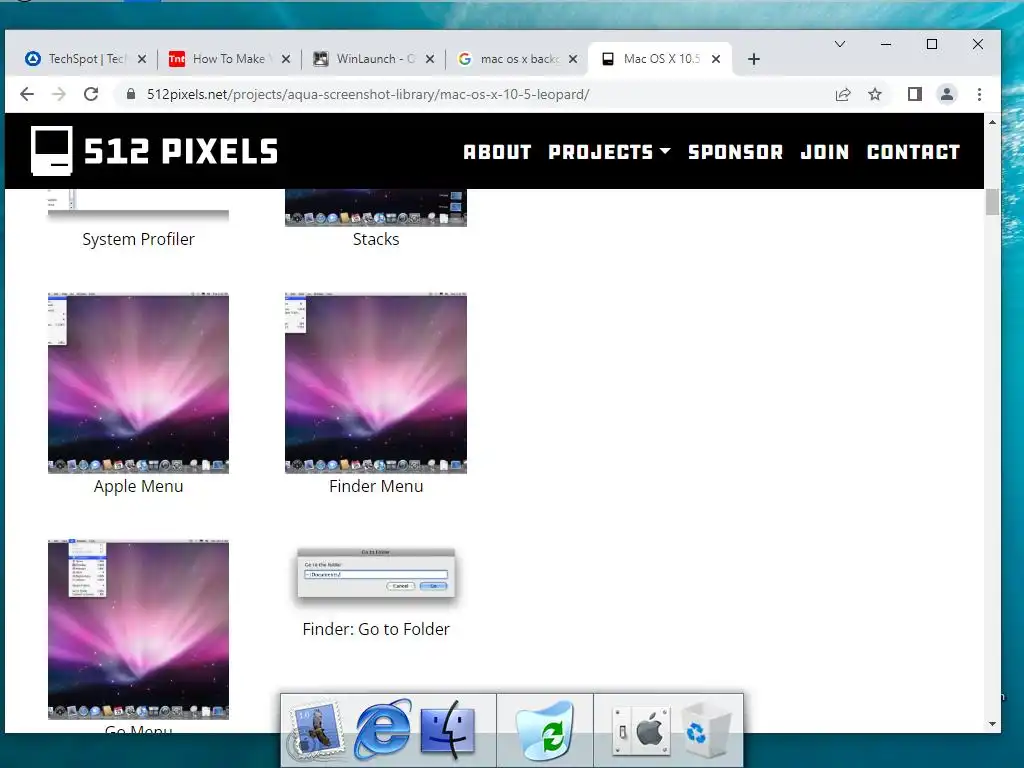Image resolution: width=1024 pixels, height=768 pixels.
Task: Expand the PROJECTS dropdown menu
Action: (609, 152)
